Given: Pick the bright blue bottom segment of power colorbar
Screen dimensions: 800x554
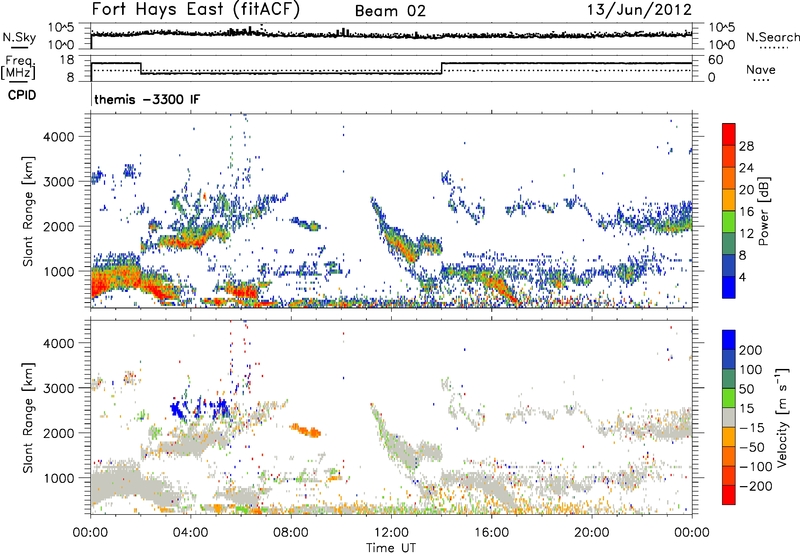Looking at the screenshot, I should point(729,287).
